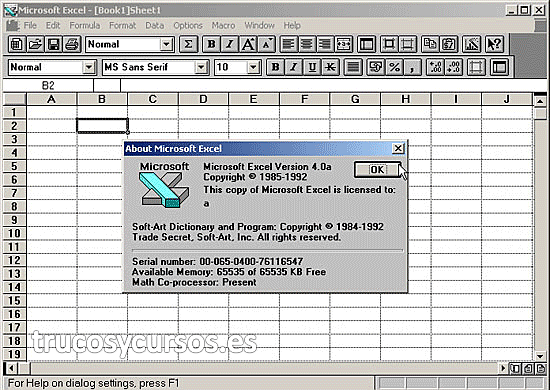Open the Formula menu
Screen dimensions: 551x390
click(x=85, y=26)
